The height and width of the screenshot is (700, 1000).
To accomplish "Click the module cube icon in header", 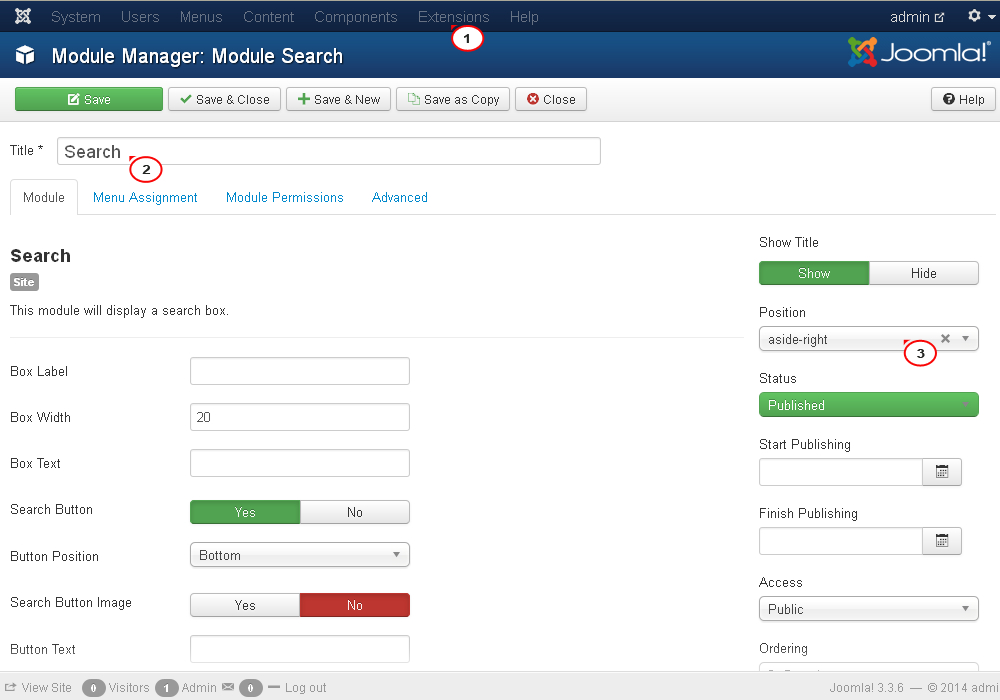I will [x=25, y=56].
